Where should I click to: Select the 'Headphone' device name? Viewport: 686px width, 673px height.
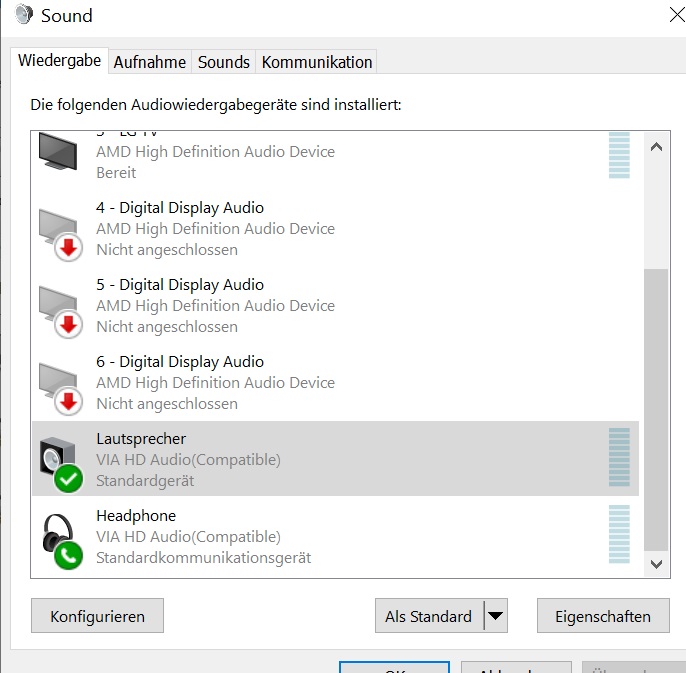tap(136, 515)
